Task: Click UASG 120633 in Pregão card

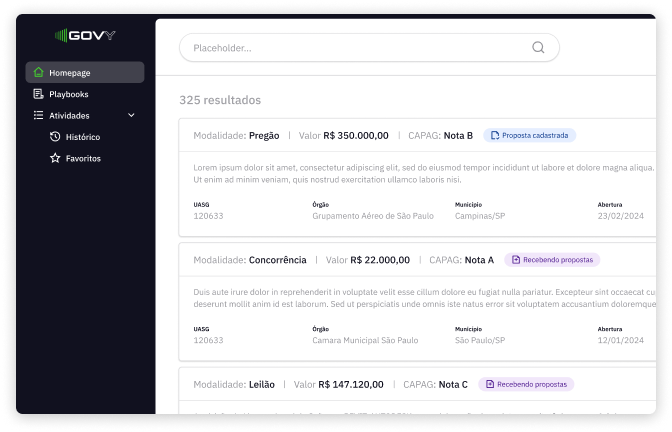Action: 208,216
